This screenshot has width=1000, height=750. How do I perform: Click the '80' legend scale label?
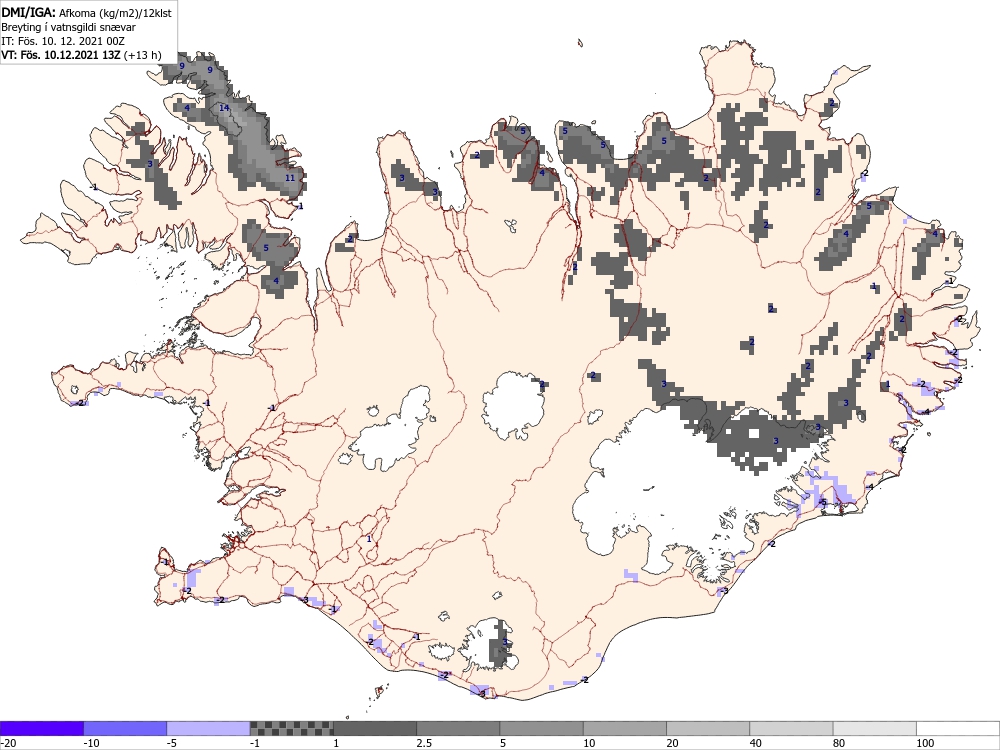click(x=839, y=743)
